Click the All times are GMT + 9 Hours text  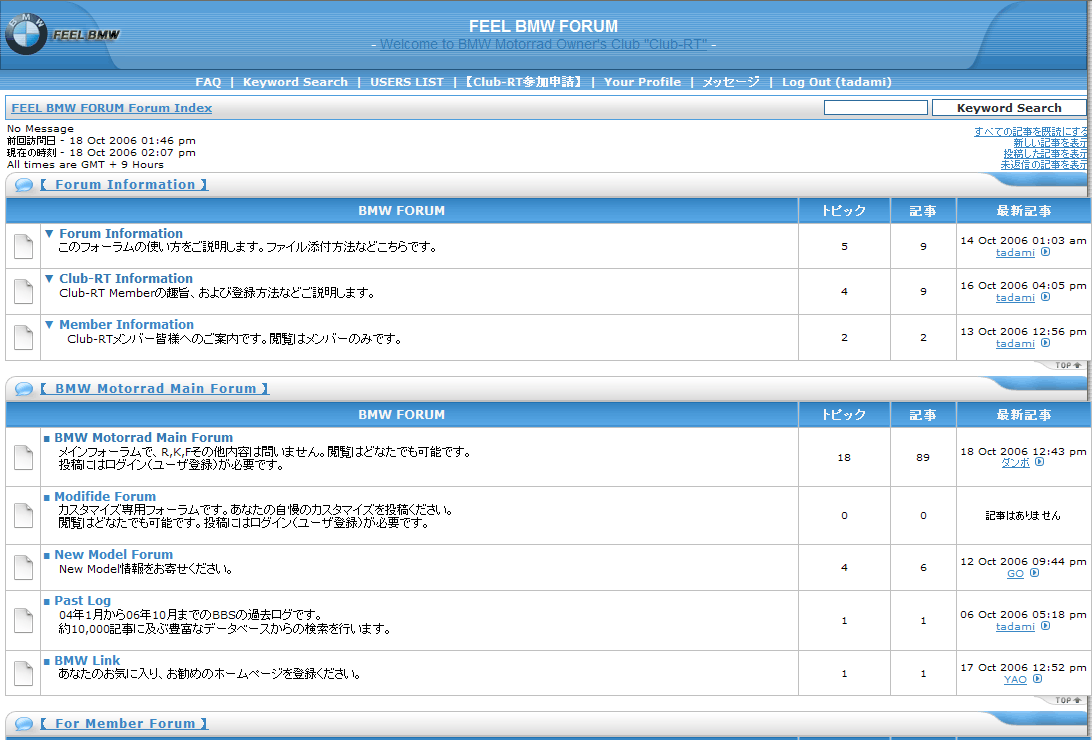[86, 165]
